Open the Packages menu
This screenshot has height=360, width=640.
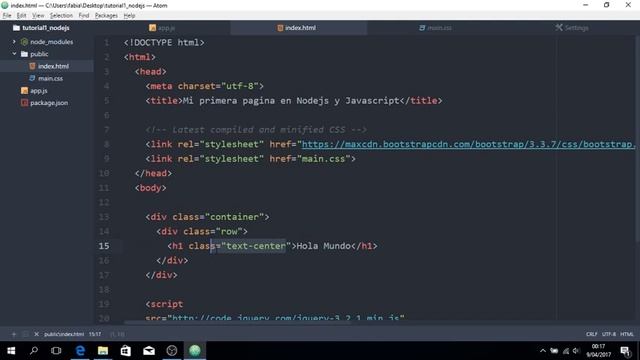(x=106, y=16)
